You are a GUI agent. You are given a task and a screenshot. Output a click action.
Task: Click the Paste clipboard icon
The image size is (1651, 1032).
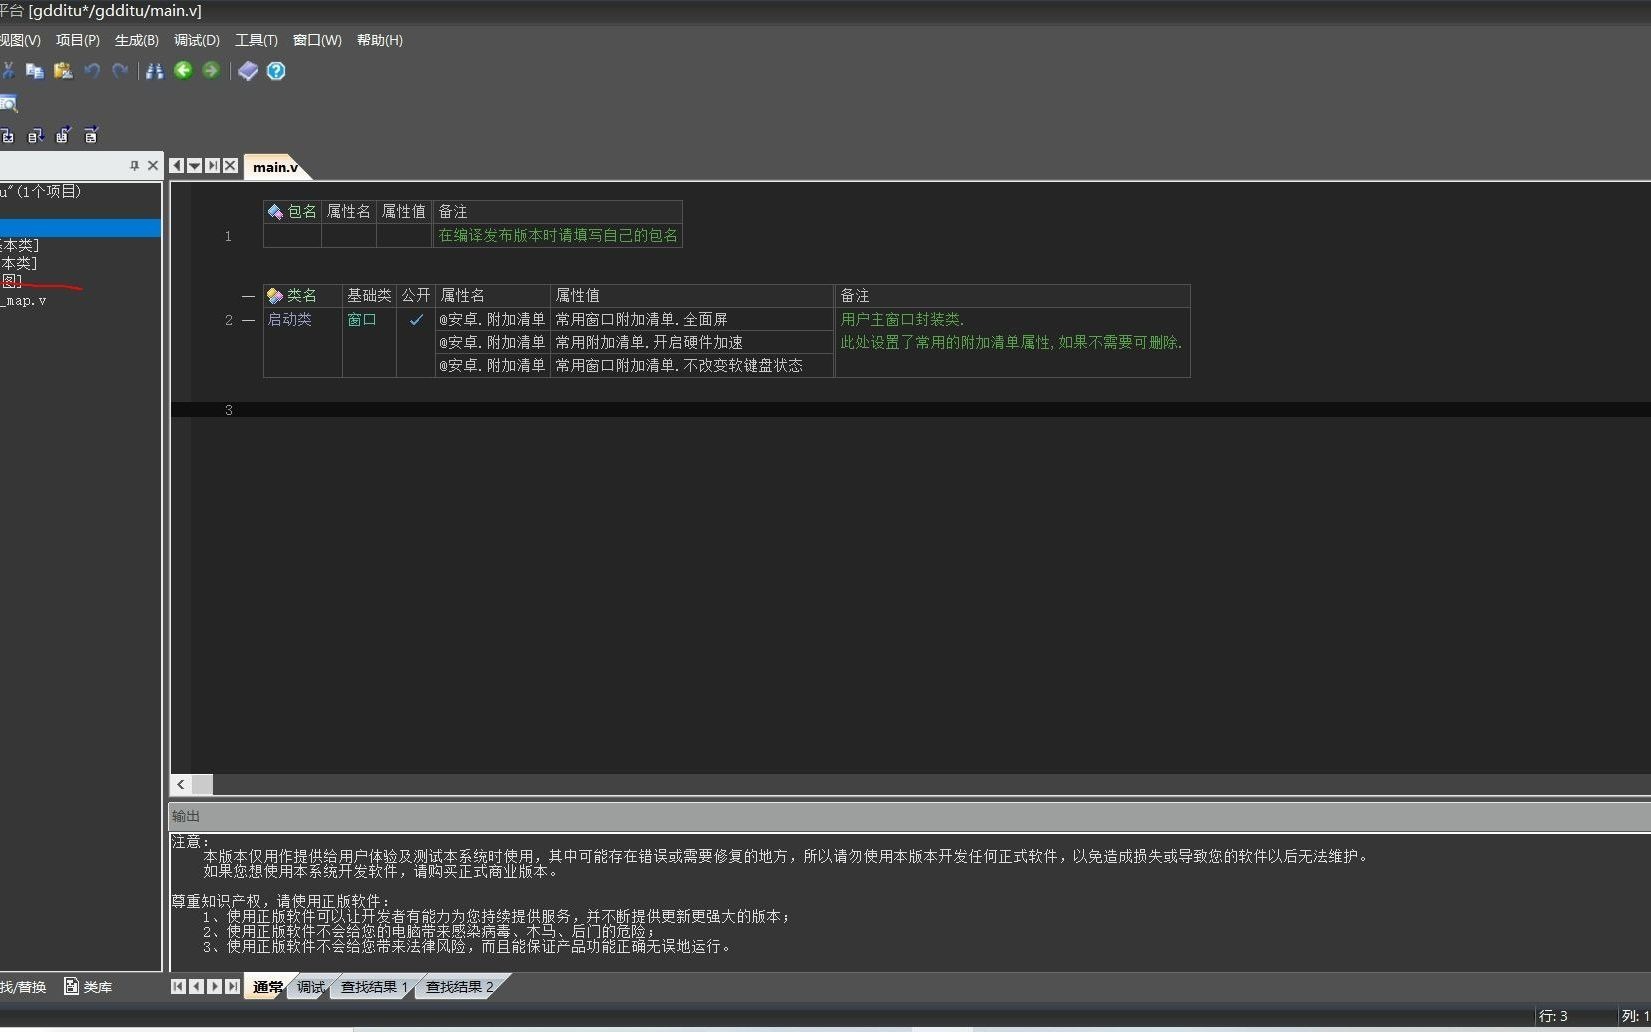63,70
